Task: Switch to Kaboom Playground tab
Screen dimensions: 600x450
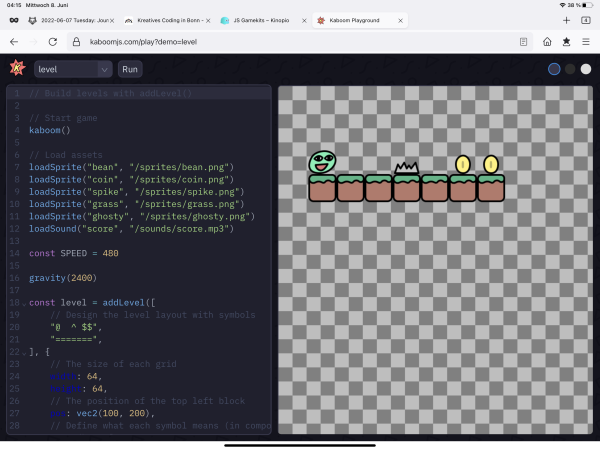Action: click(360, 20)
